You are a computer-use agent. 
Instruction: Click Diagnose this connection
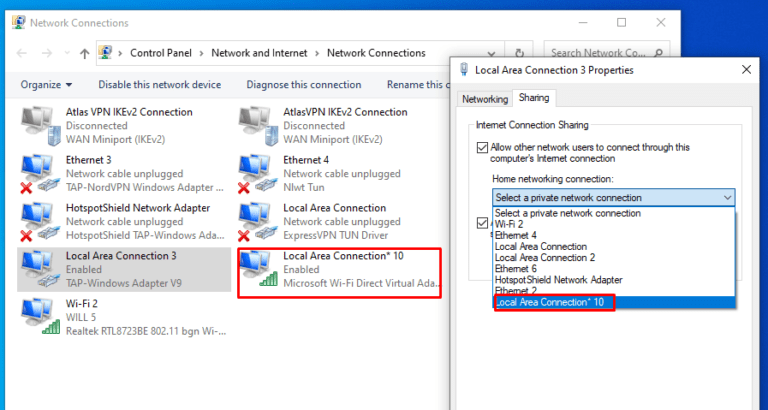tap(304, 85)
